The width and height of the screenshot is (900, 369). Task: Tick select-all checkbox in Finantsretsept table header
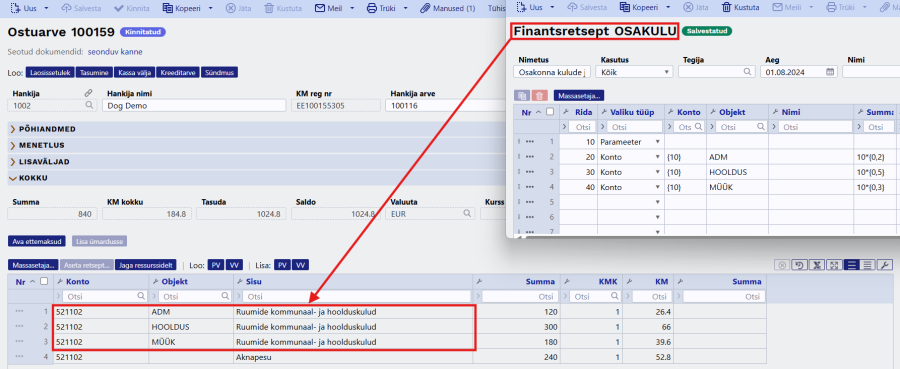[550, 112]
